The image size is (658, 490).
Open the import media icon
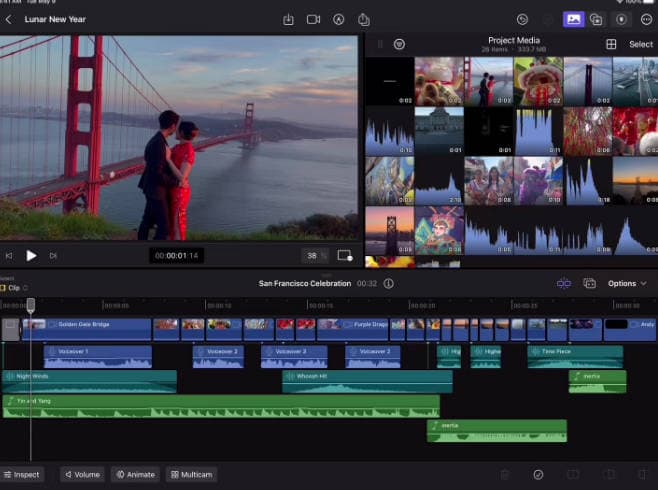[x=288, y=19]
